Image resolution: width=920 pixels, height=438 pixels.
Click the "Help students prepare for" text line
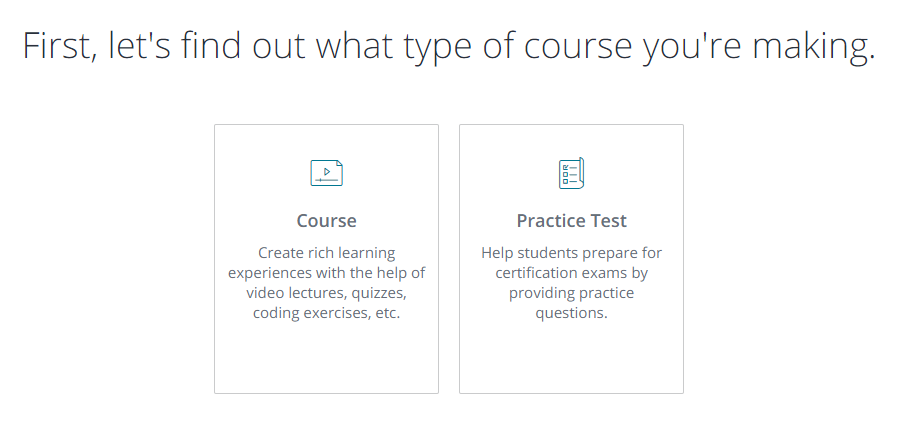click(571, 253)
